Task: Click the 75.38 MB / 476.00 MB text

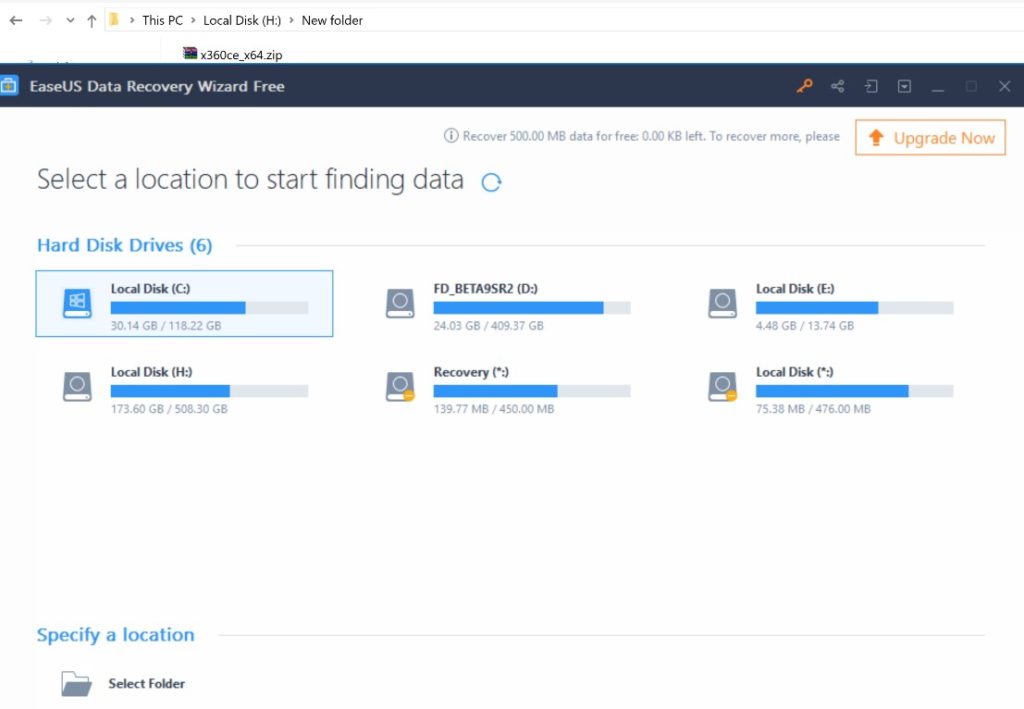Action: coord(813,409)
